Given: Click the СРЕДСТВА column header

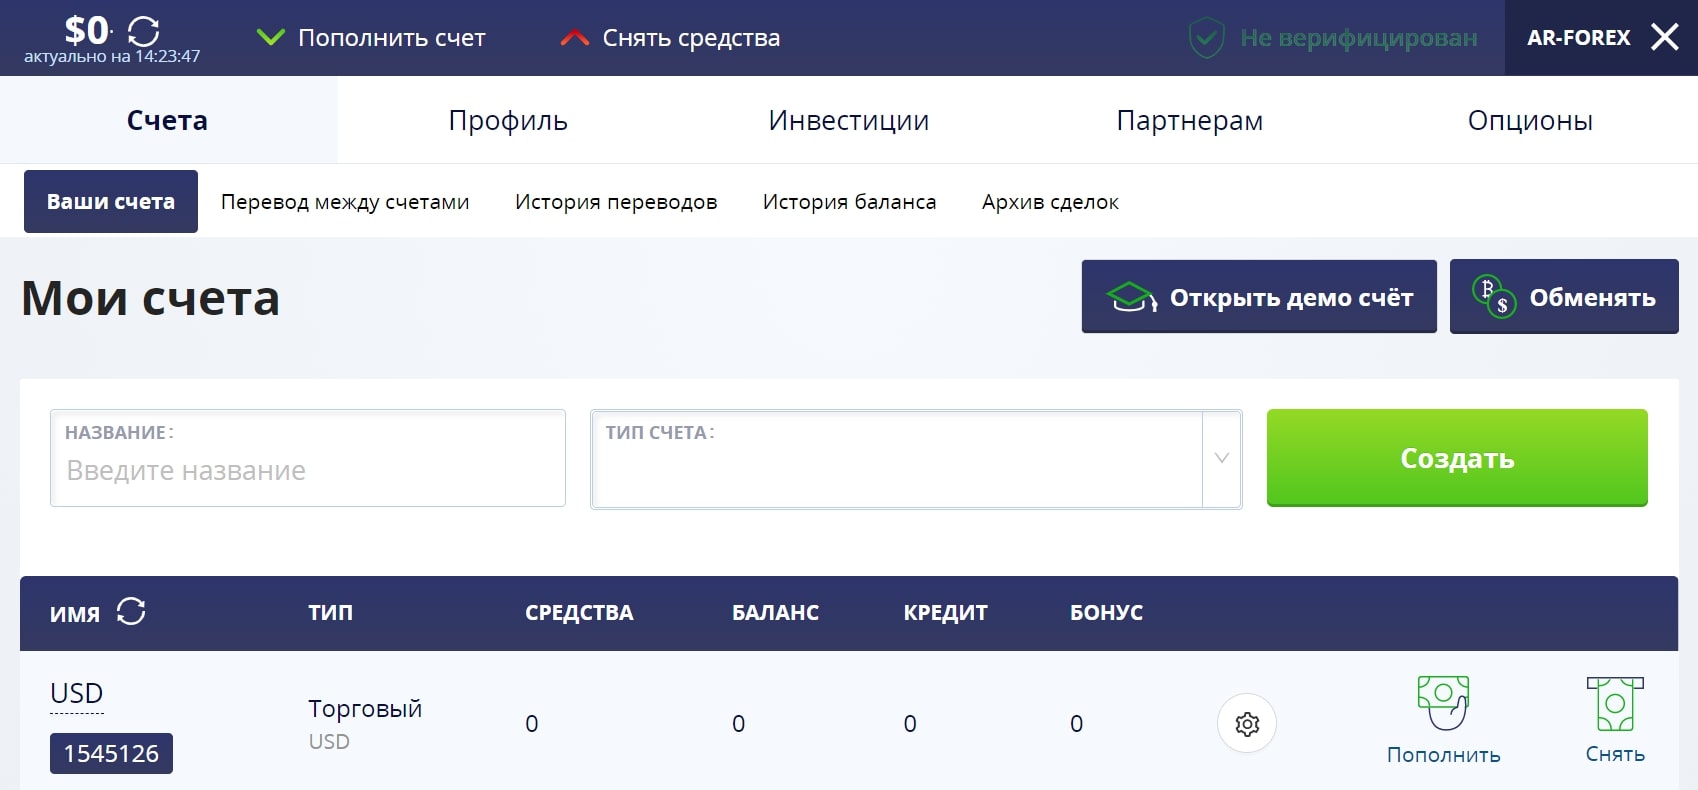Looking at the screenshot, I should [x=579, y=613].
